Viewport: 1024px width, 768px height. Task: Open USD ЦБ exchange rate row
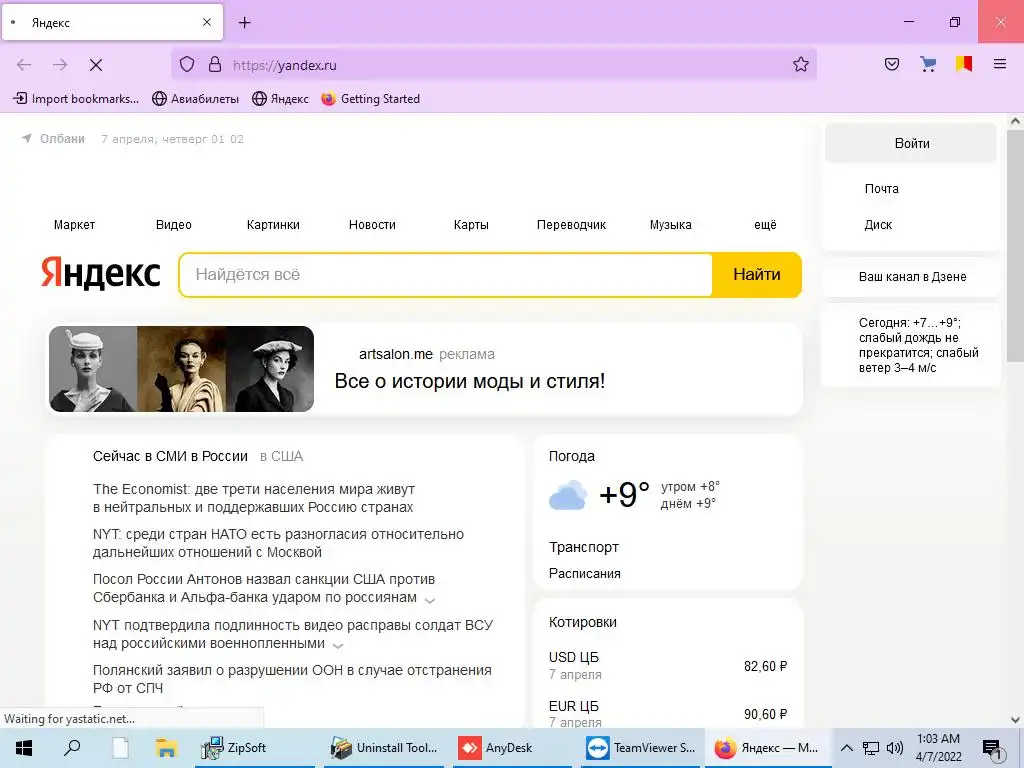(667, 665)
